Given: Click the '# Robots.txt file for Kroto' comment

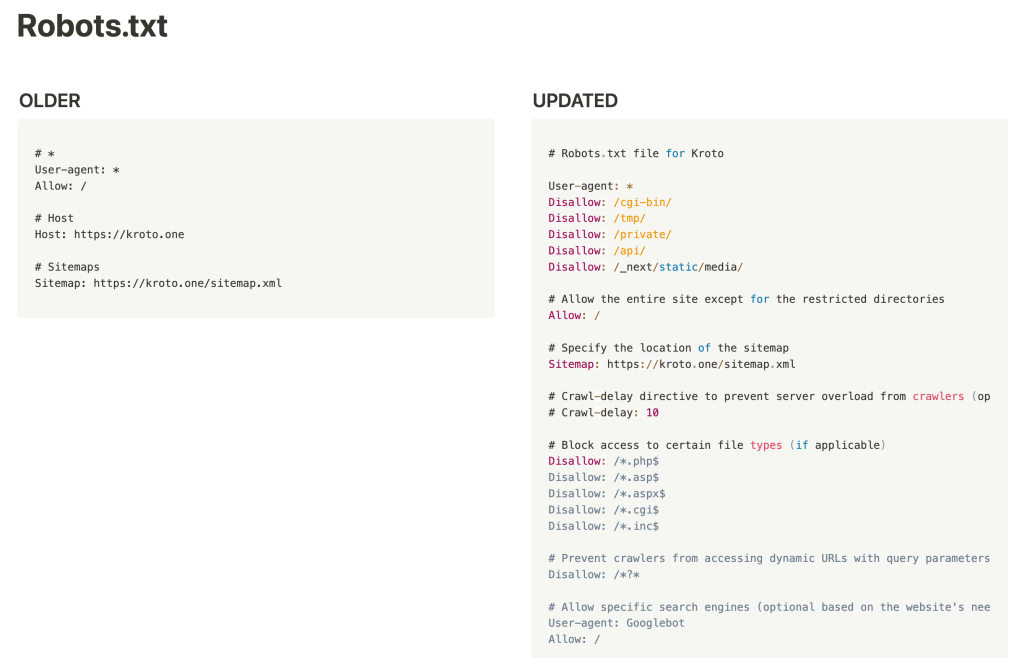Looking at the screenshot, I should pos(635,154).
